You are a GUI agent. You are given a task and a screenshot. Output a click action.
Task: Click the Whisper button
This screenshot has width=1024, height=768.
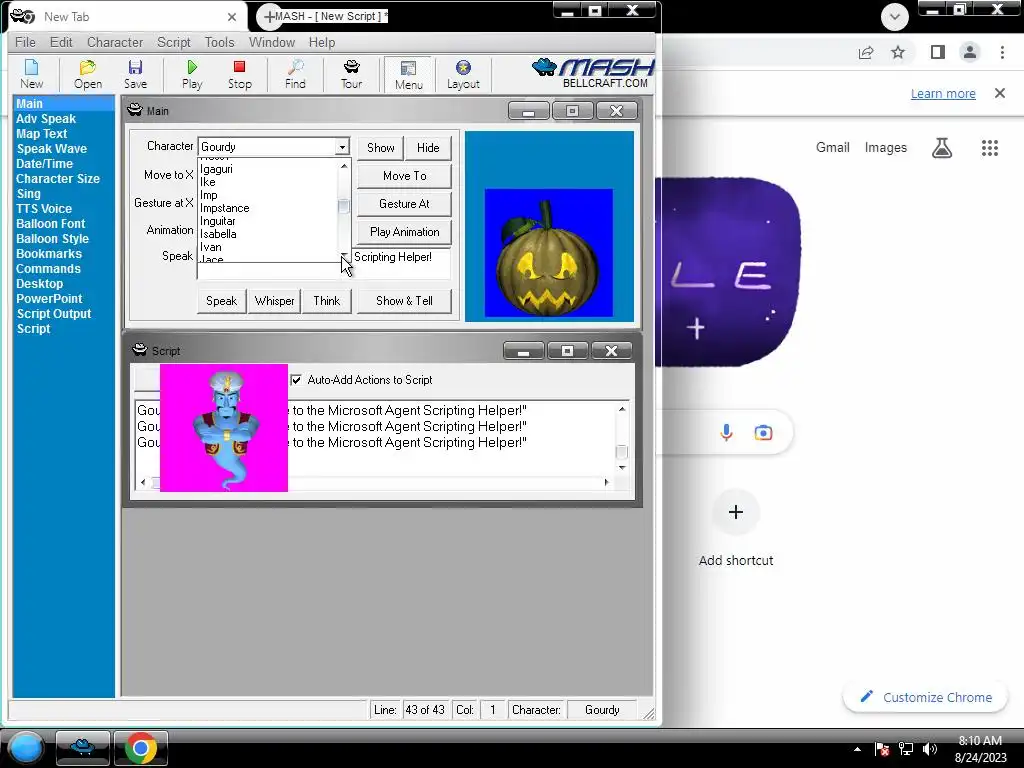[274, 301]
